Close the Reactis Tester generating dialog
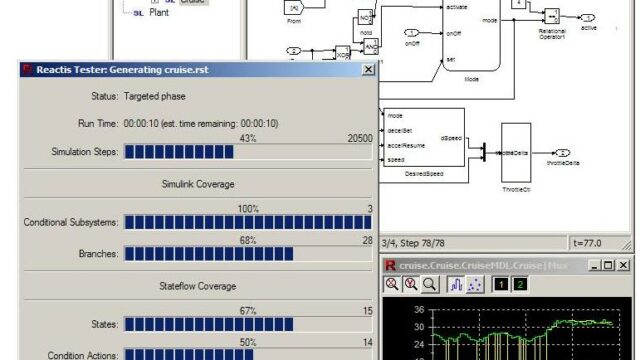Screen dimensions: 640x360 coord(368,69)
